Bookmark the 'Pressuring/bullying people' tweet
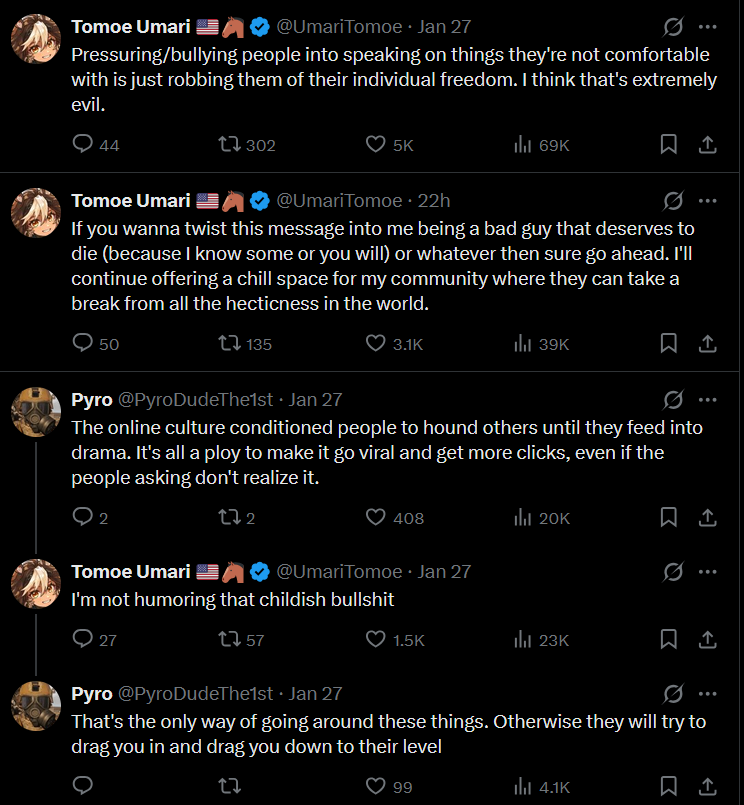 point(669,144)
